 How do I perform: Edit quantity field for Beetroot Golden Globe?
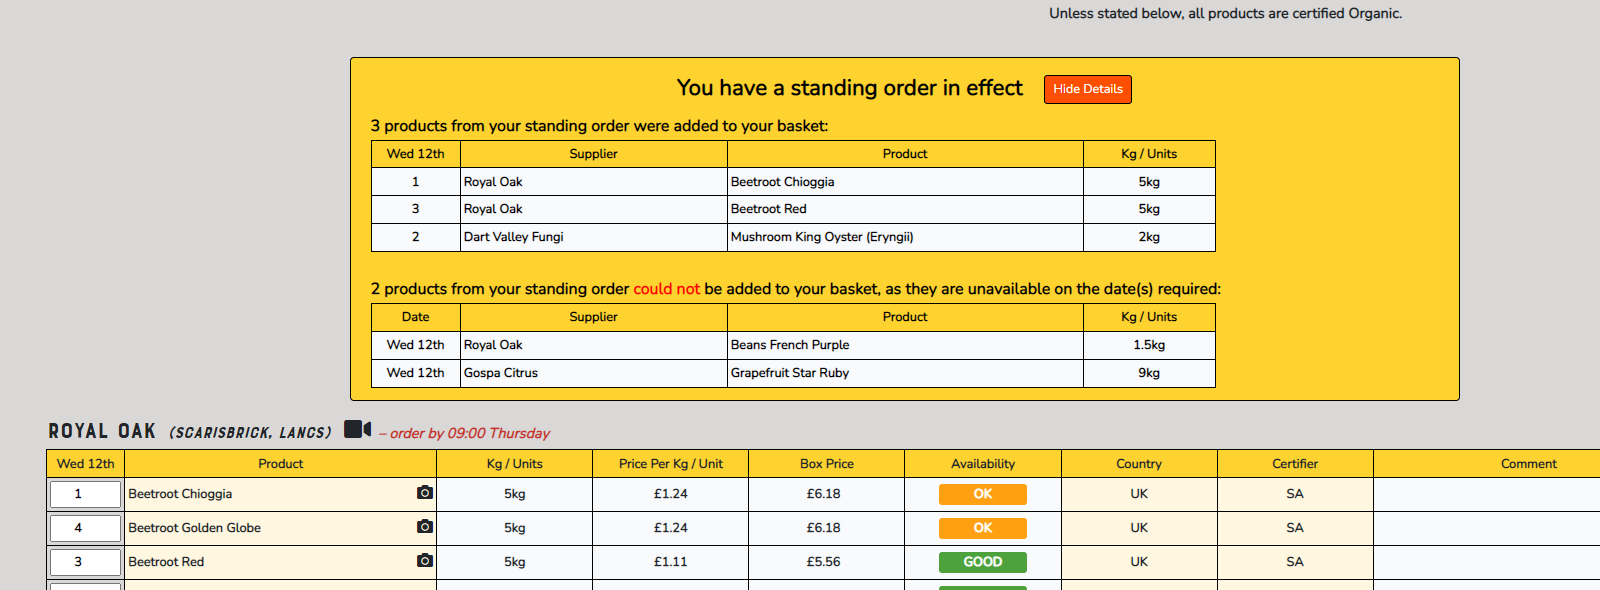pos(85,528)
